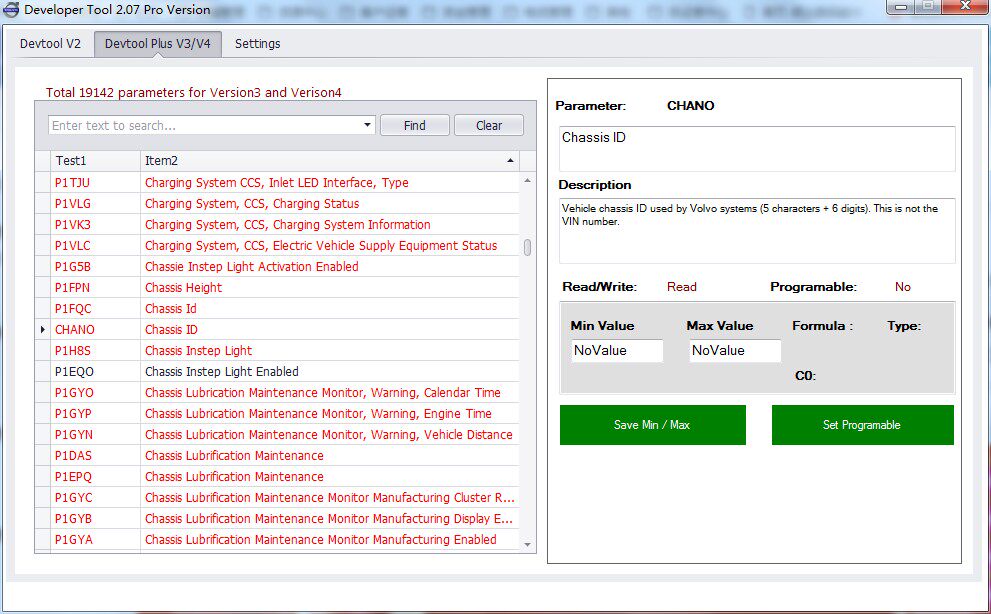Select the P1GYC row code
Viewport: 991px width, 614px height.
(x=73, y=498)
